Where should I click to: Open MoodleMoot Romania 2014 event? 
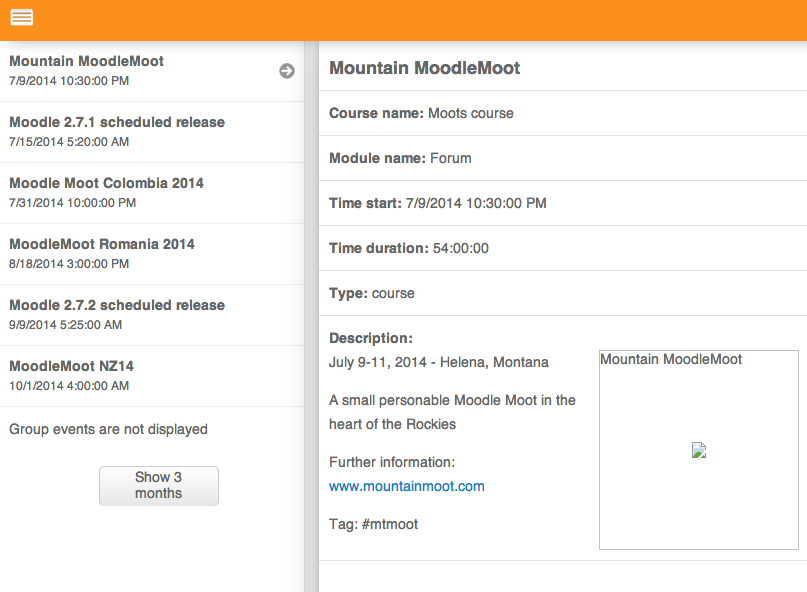tap(152, 254)
